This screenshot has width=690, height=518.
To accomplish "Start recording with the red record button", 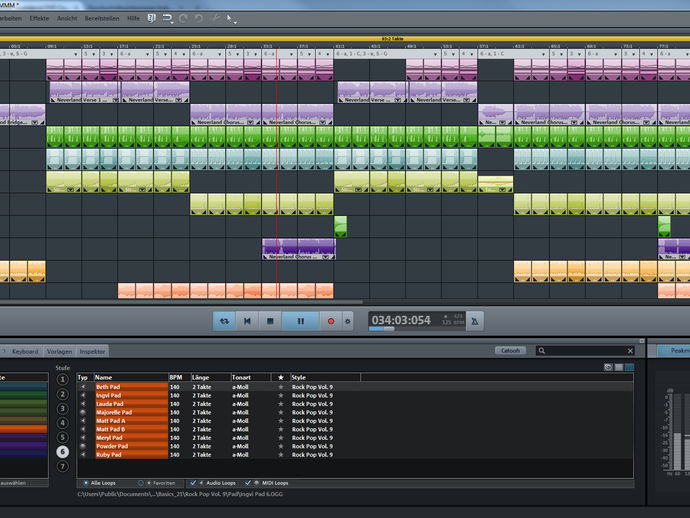I will pyautogui.click(x=331, y=321).
